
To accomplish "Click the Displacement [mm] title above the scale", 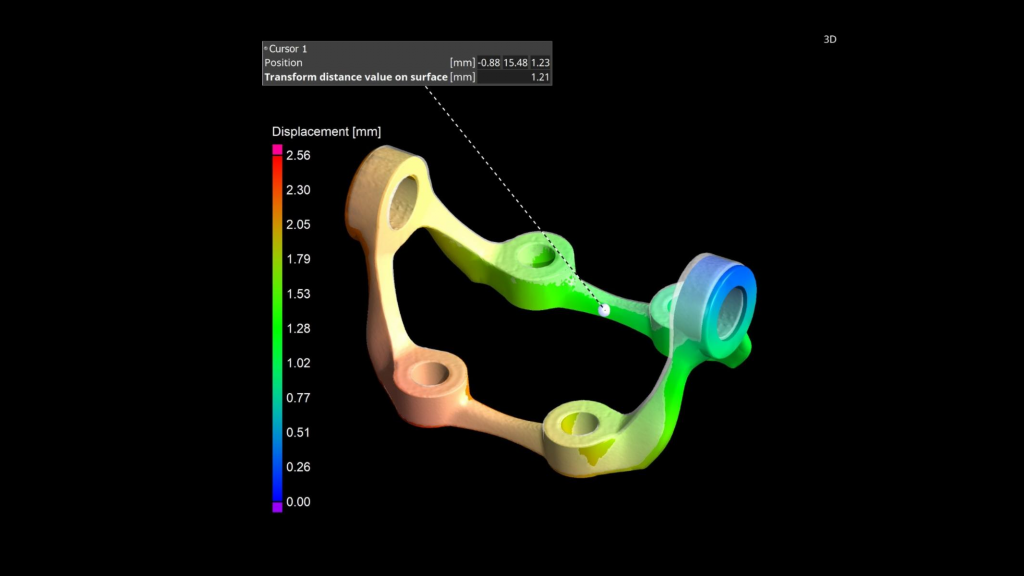I will tap(327, 131).
